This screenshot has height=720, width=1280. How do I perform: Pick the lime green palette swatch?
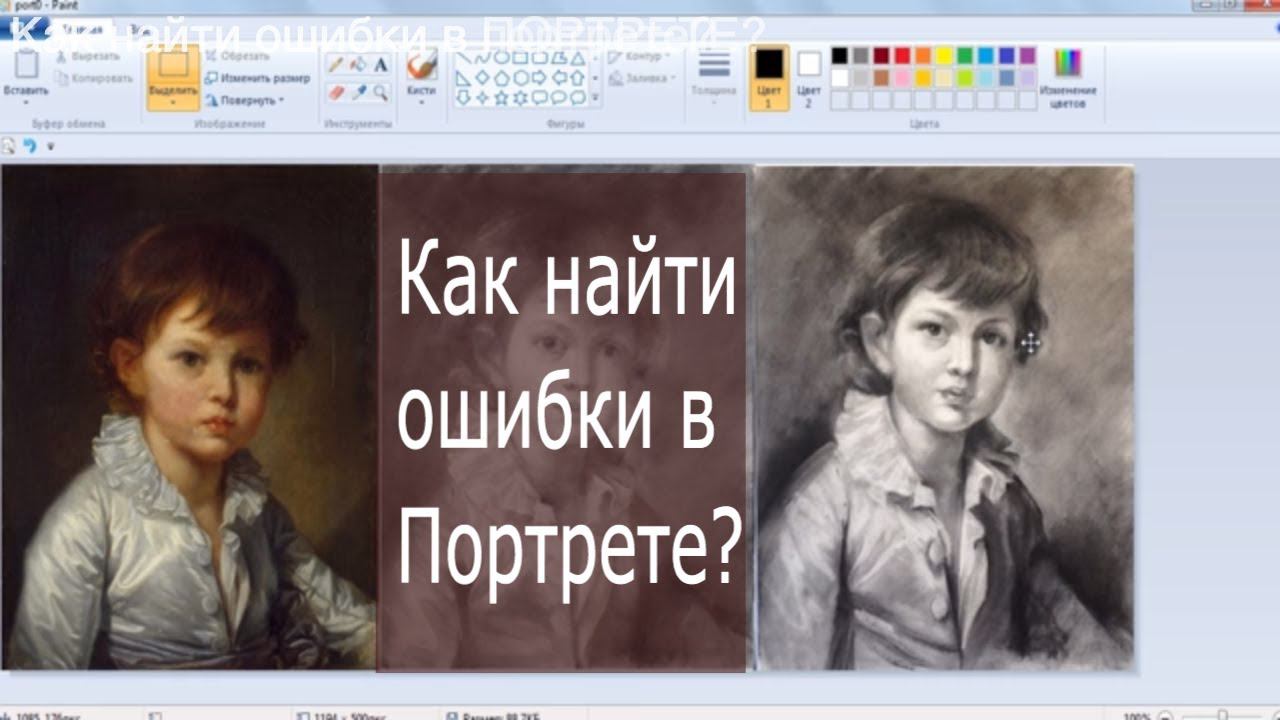(x=965, y=78)
